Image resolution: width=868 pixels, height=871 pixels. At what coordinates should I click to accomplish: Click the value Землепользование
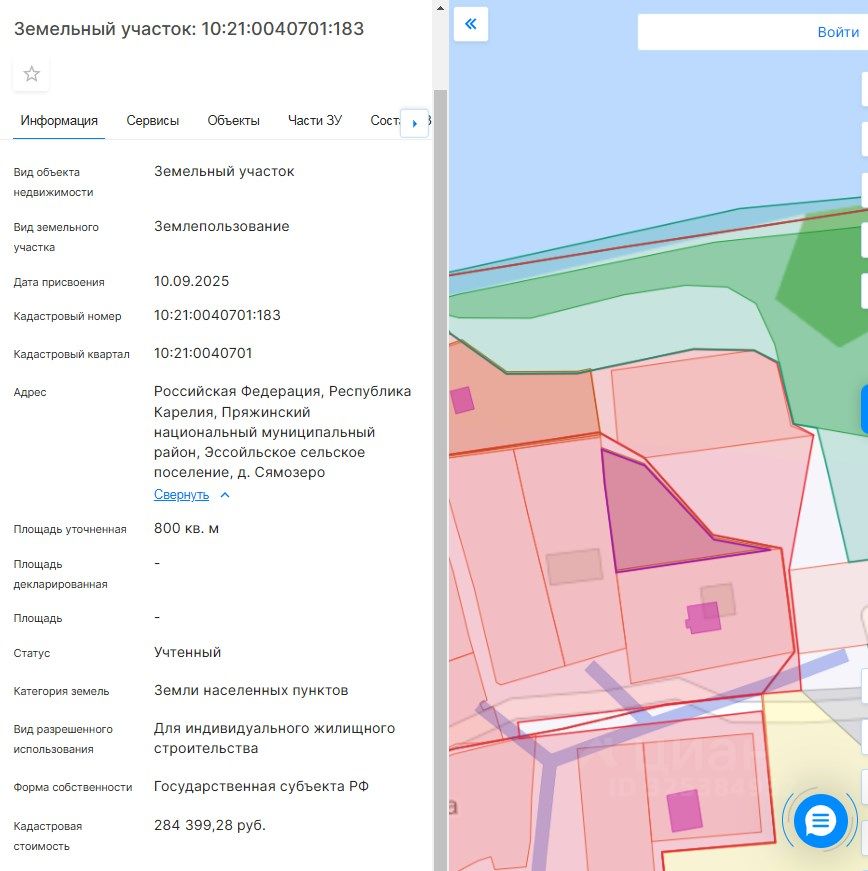click(x=222, y=226)
